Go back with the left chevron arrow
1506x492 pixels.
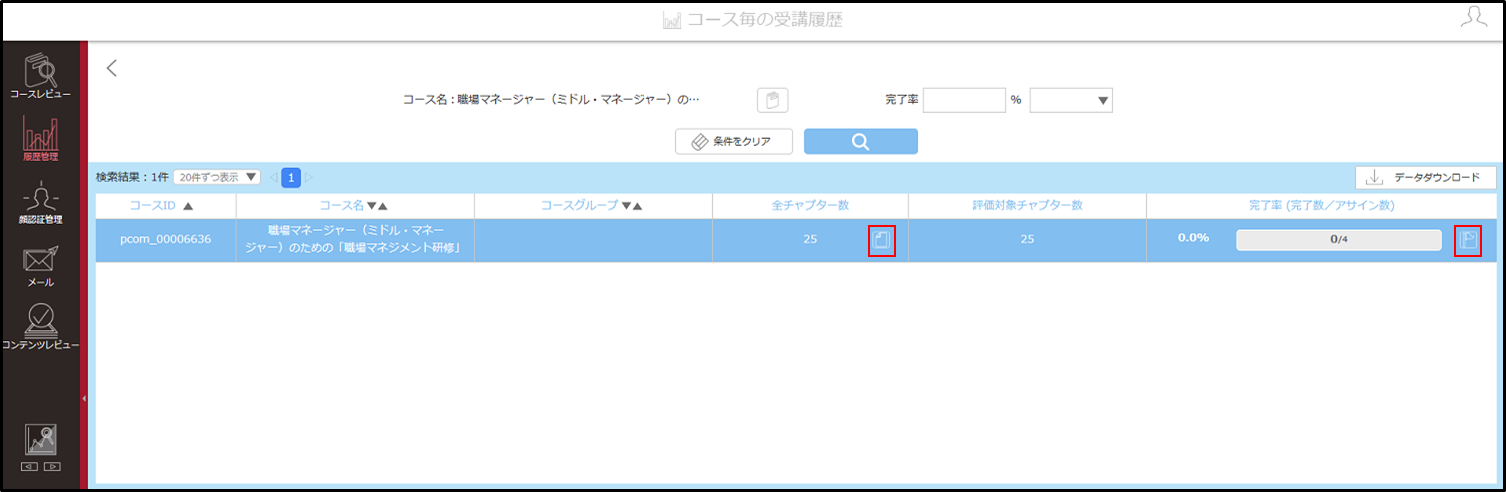[x=112, y=68]
